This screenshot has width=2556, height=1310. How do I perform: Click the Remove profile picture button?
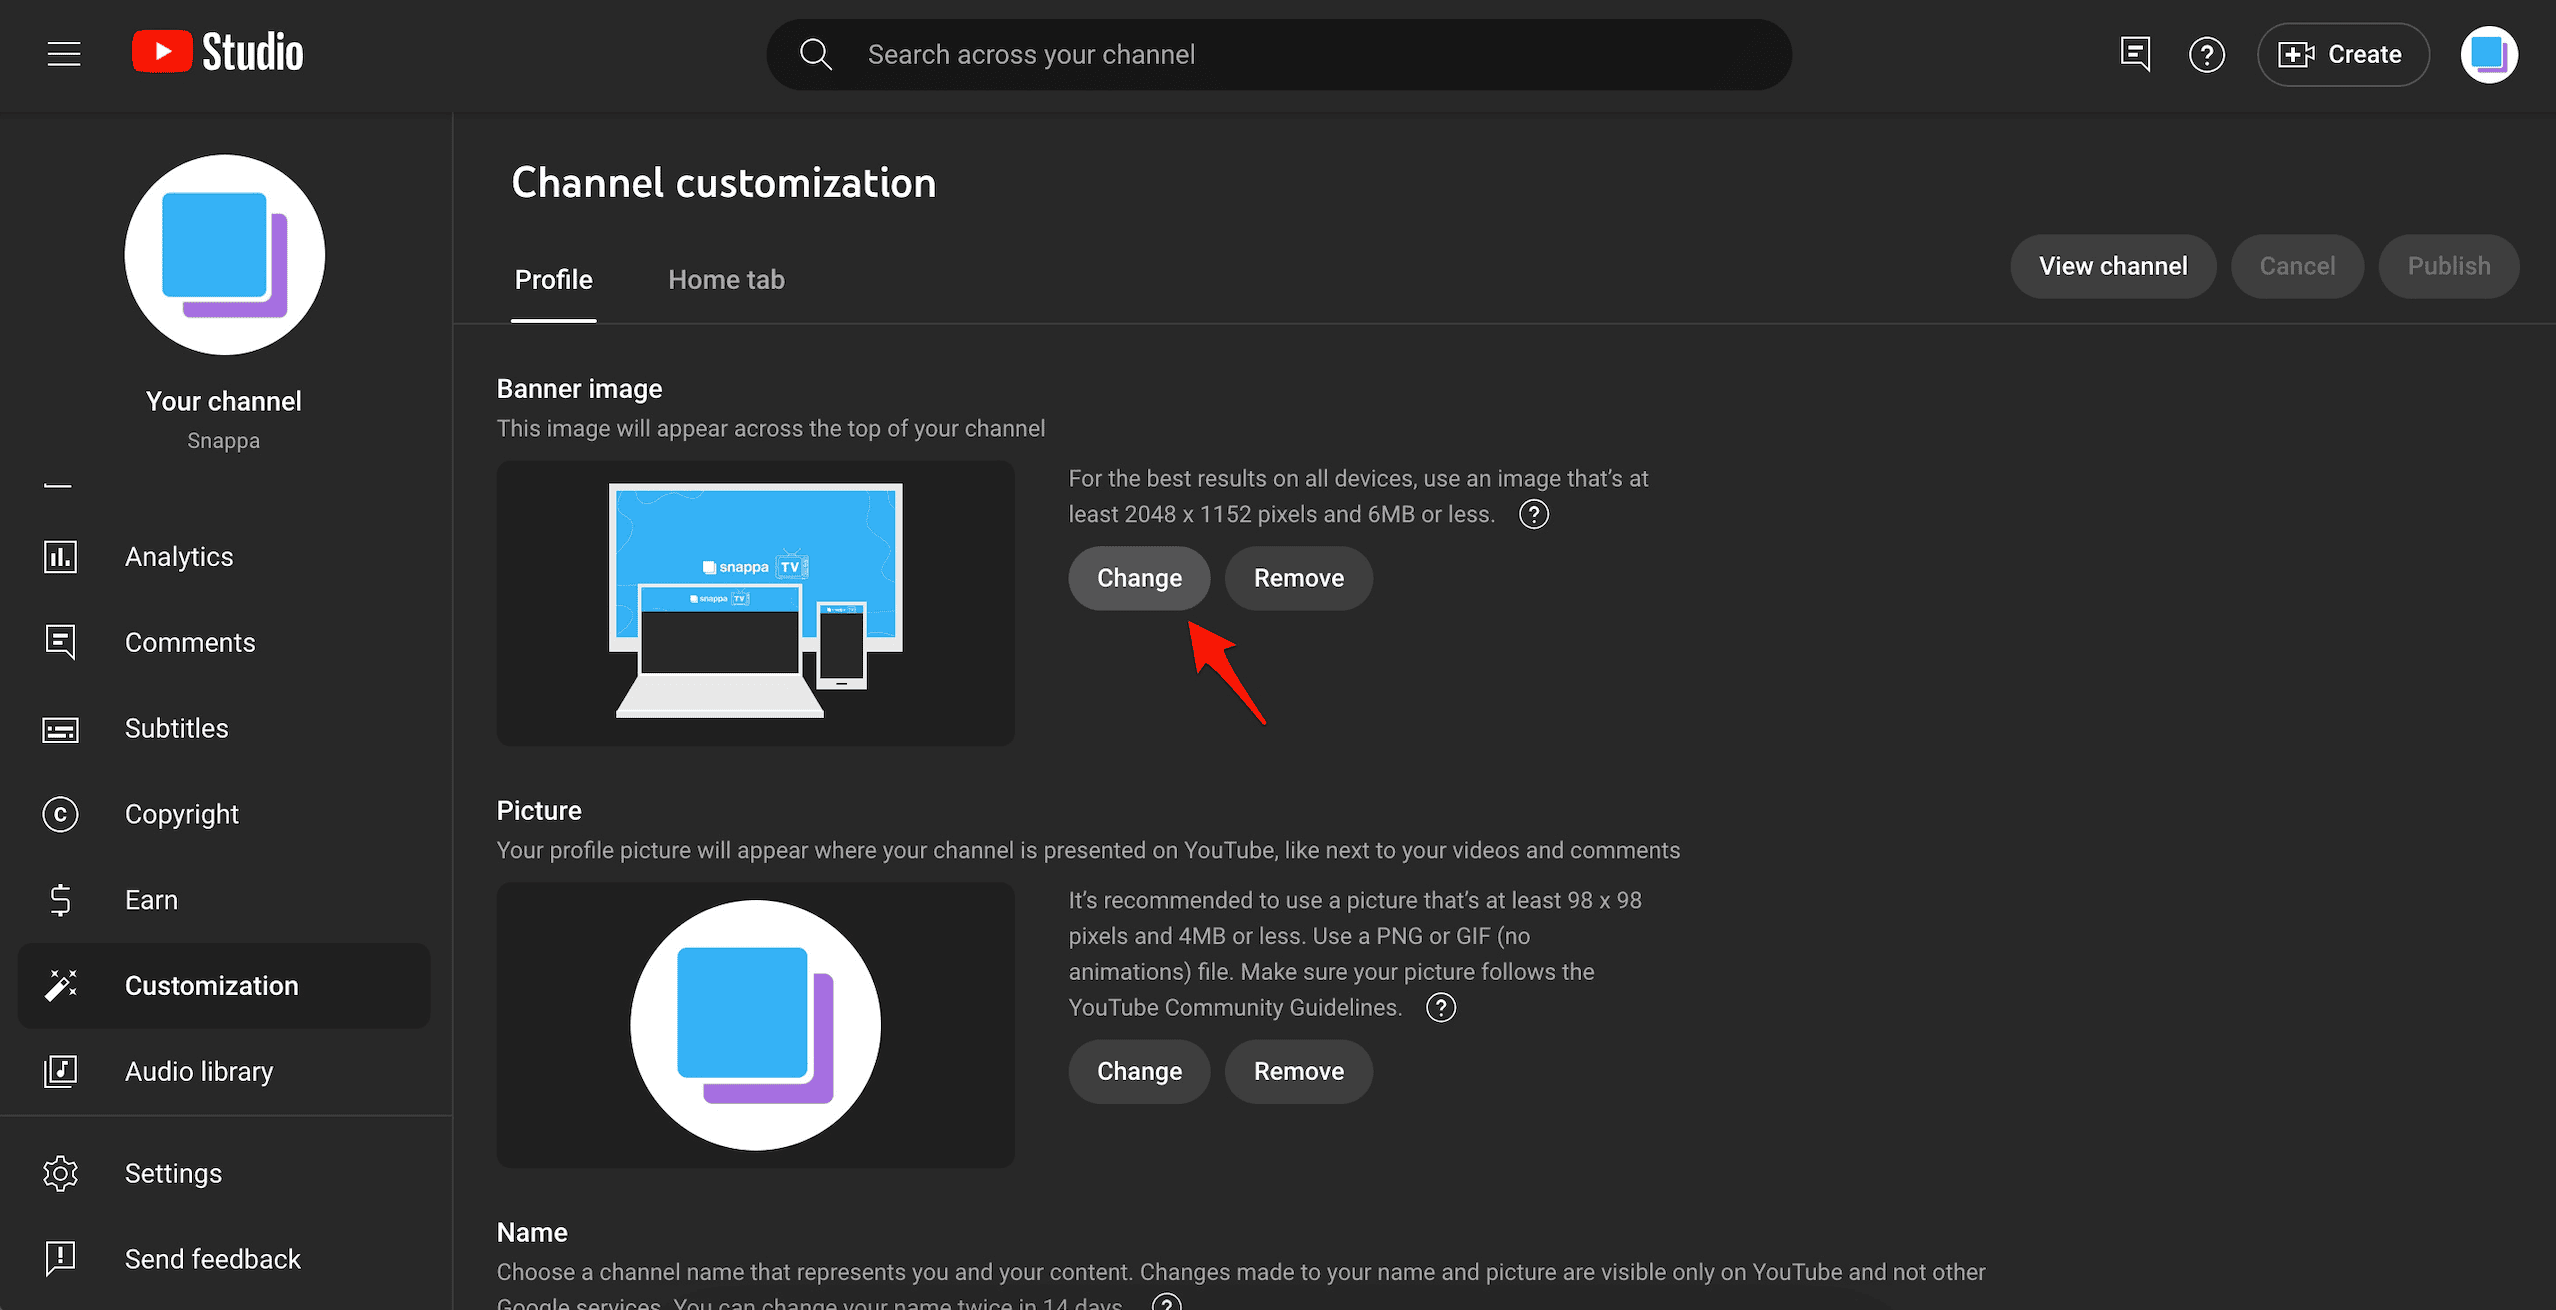1300,1071
